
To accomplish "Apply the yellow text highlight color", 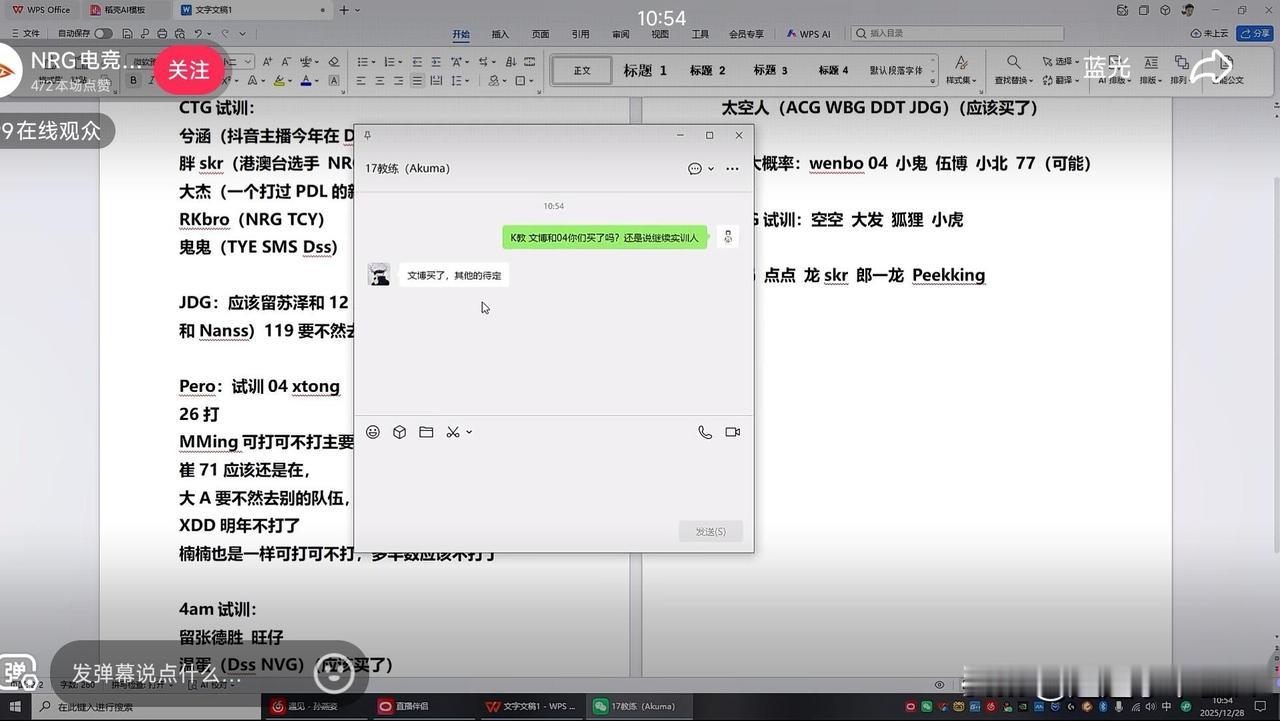I will [x=280, y=81].
